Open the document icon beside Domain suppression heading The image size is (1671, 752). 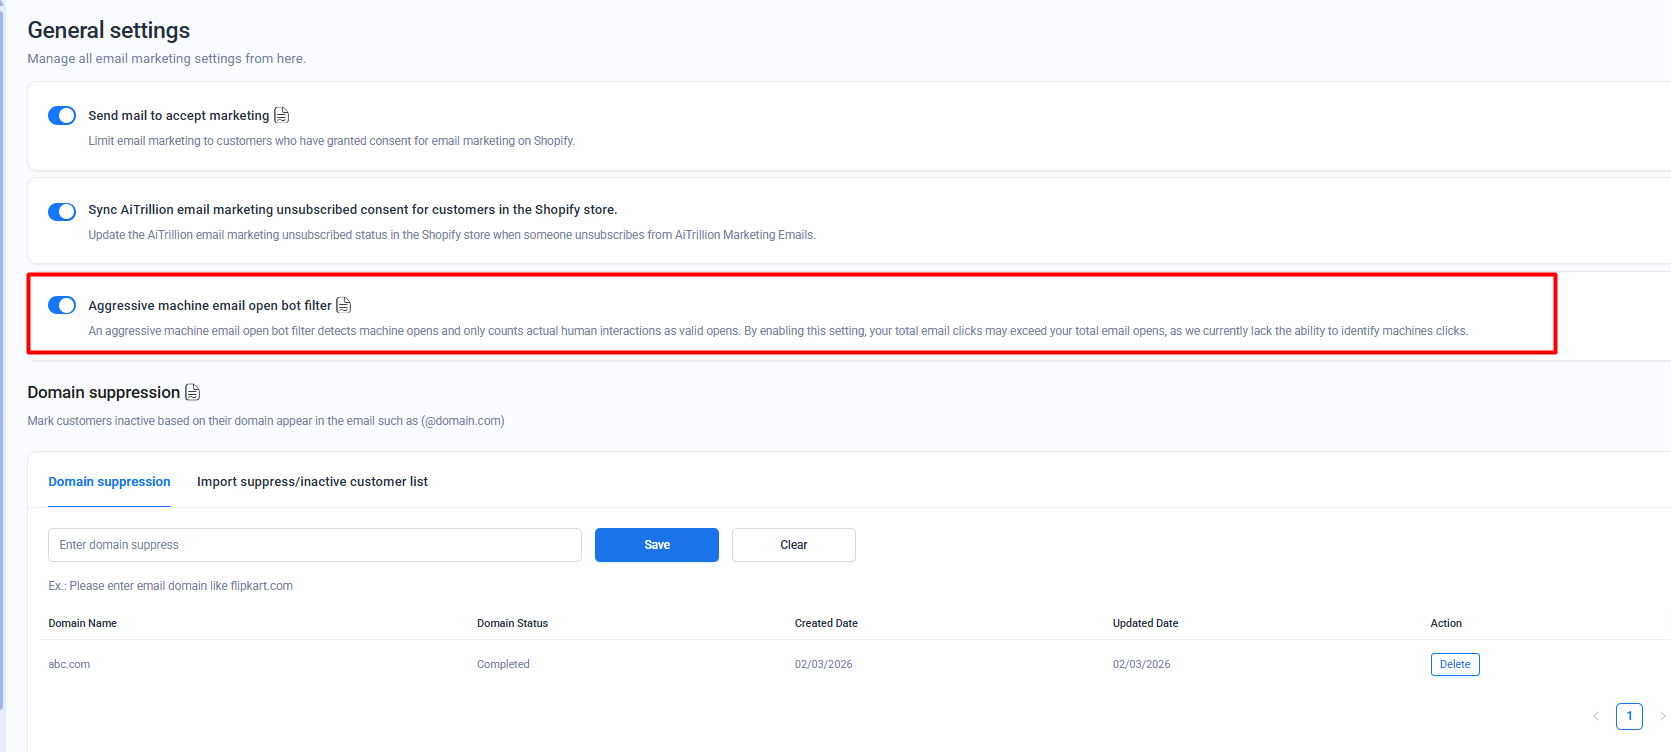coord(193,392)
